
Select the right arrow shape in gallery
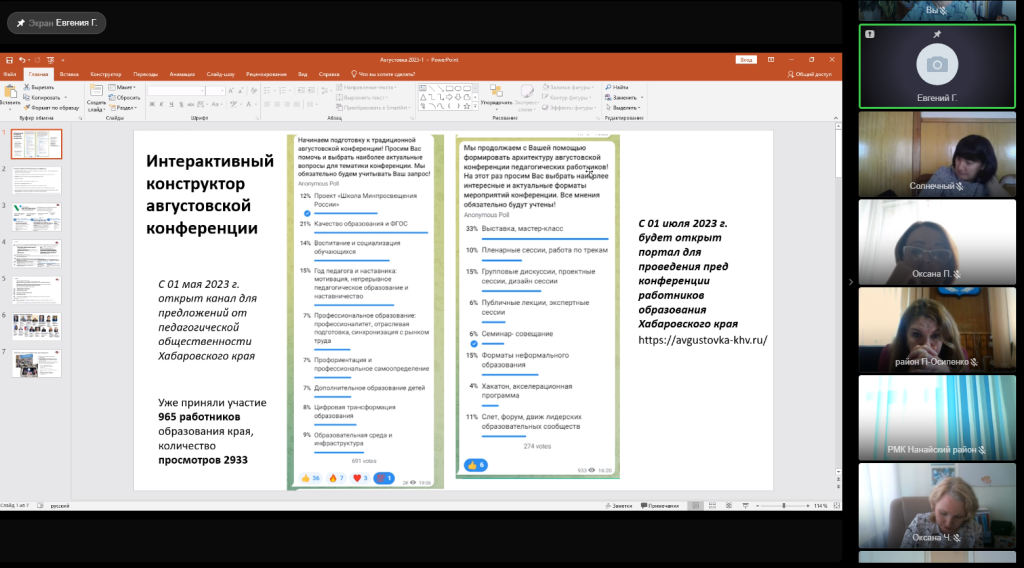(x=449, y=97)
